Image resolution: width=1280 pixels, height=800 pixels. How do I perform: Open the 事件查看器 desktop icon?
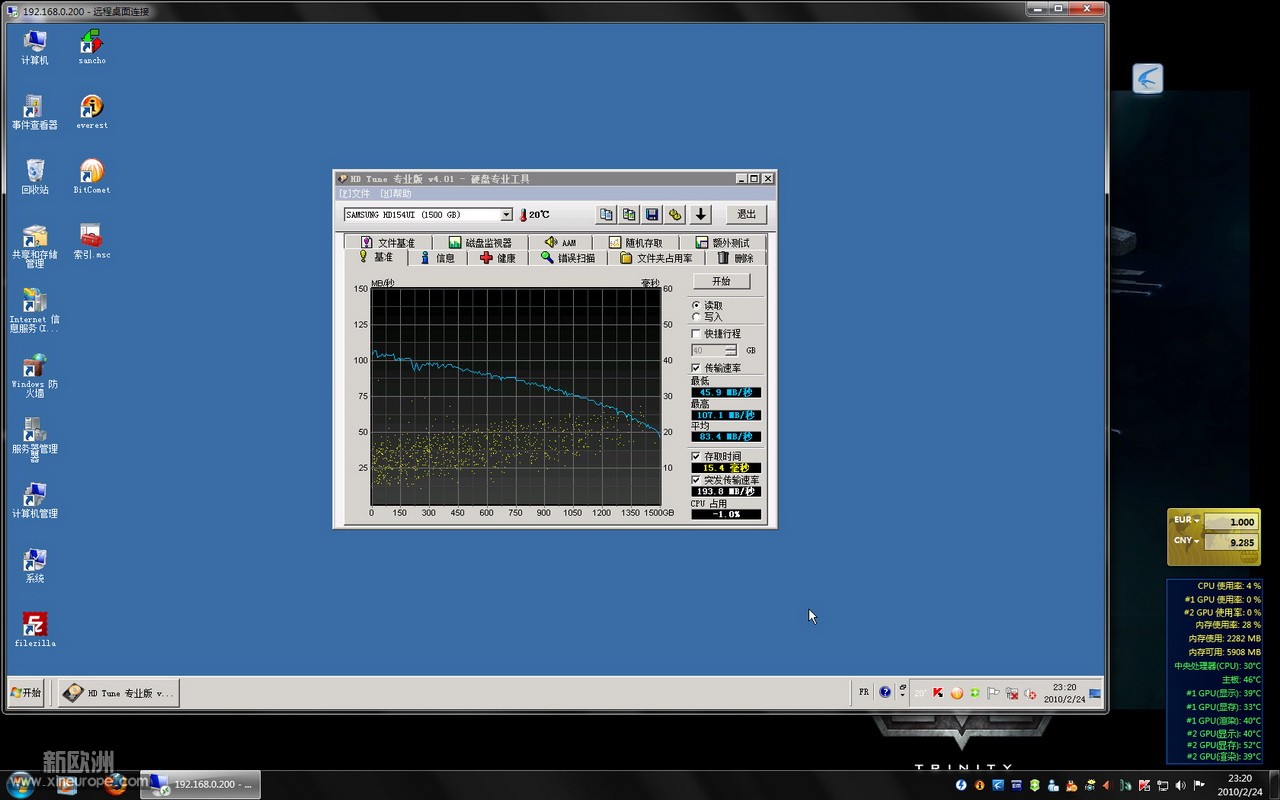[x=35, y=112]
